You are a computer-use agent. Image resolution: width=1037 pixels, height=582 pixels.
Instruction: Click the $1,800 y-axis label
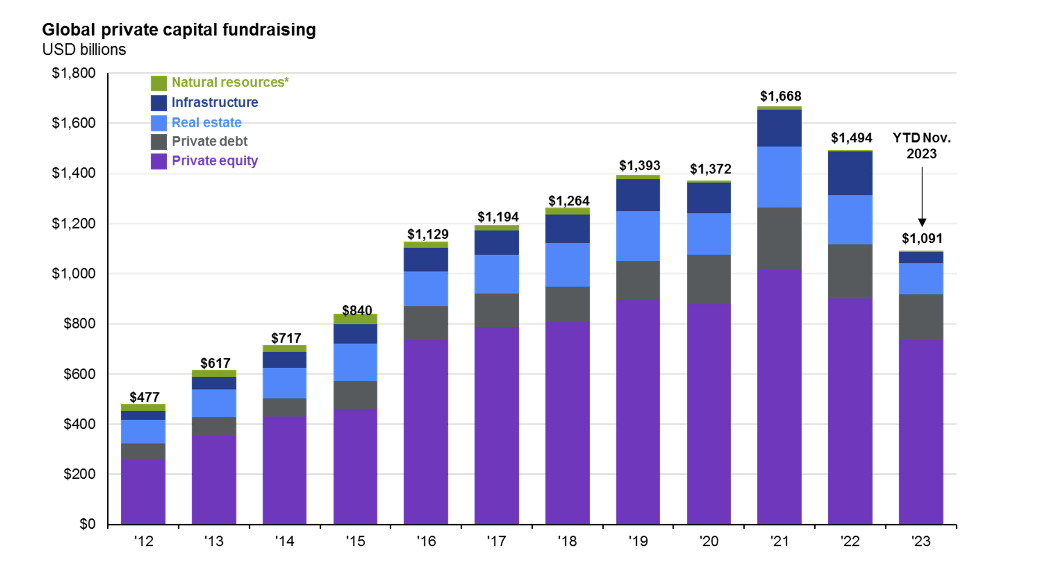coord(73,73)
